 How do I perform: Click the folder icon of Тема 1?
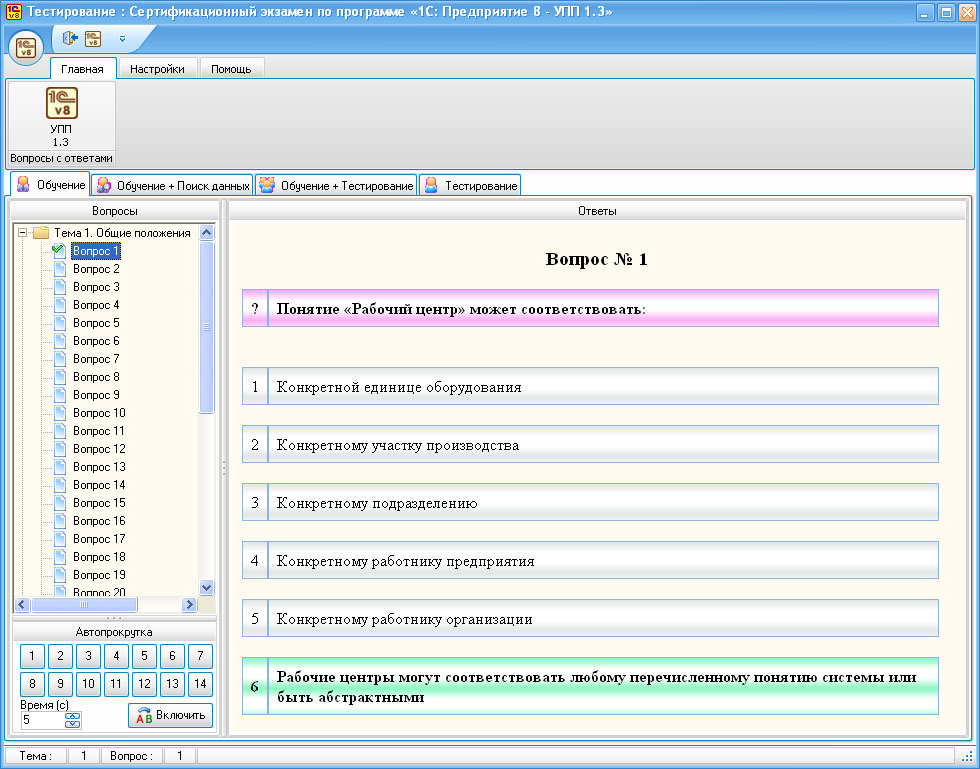click(x=41, y=233)
